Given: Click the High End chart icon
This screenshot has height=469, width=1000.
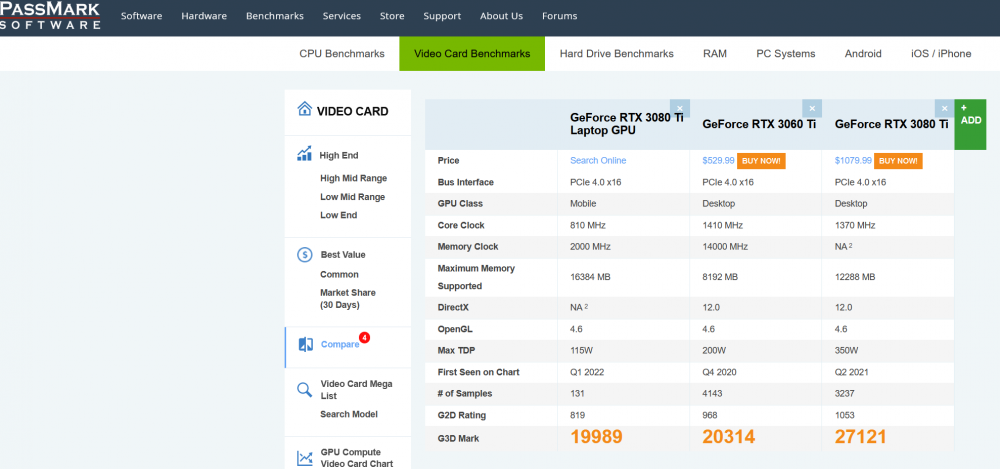Looking at the screenshot, I should [304, 155].
